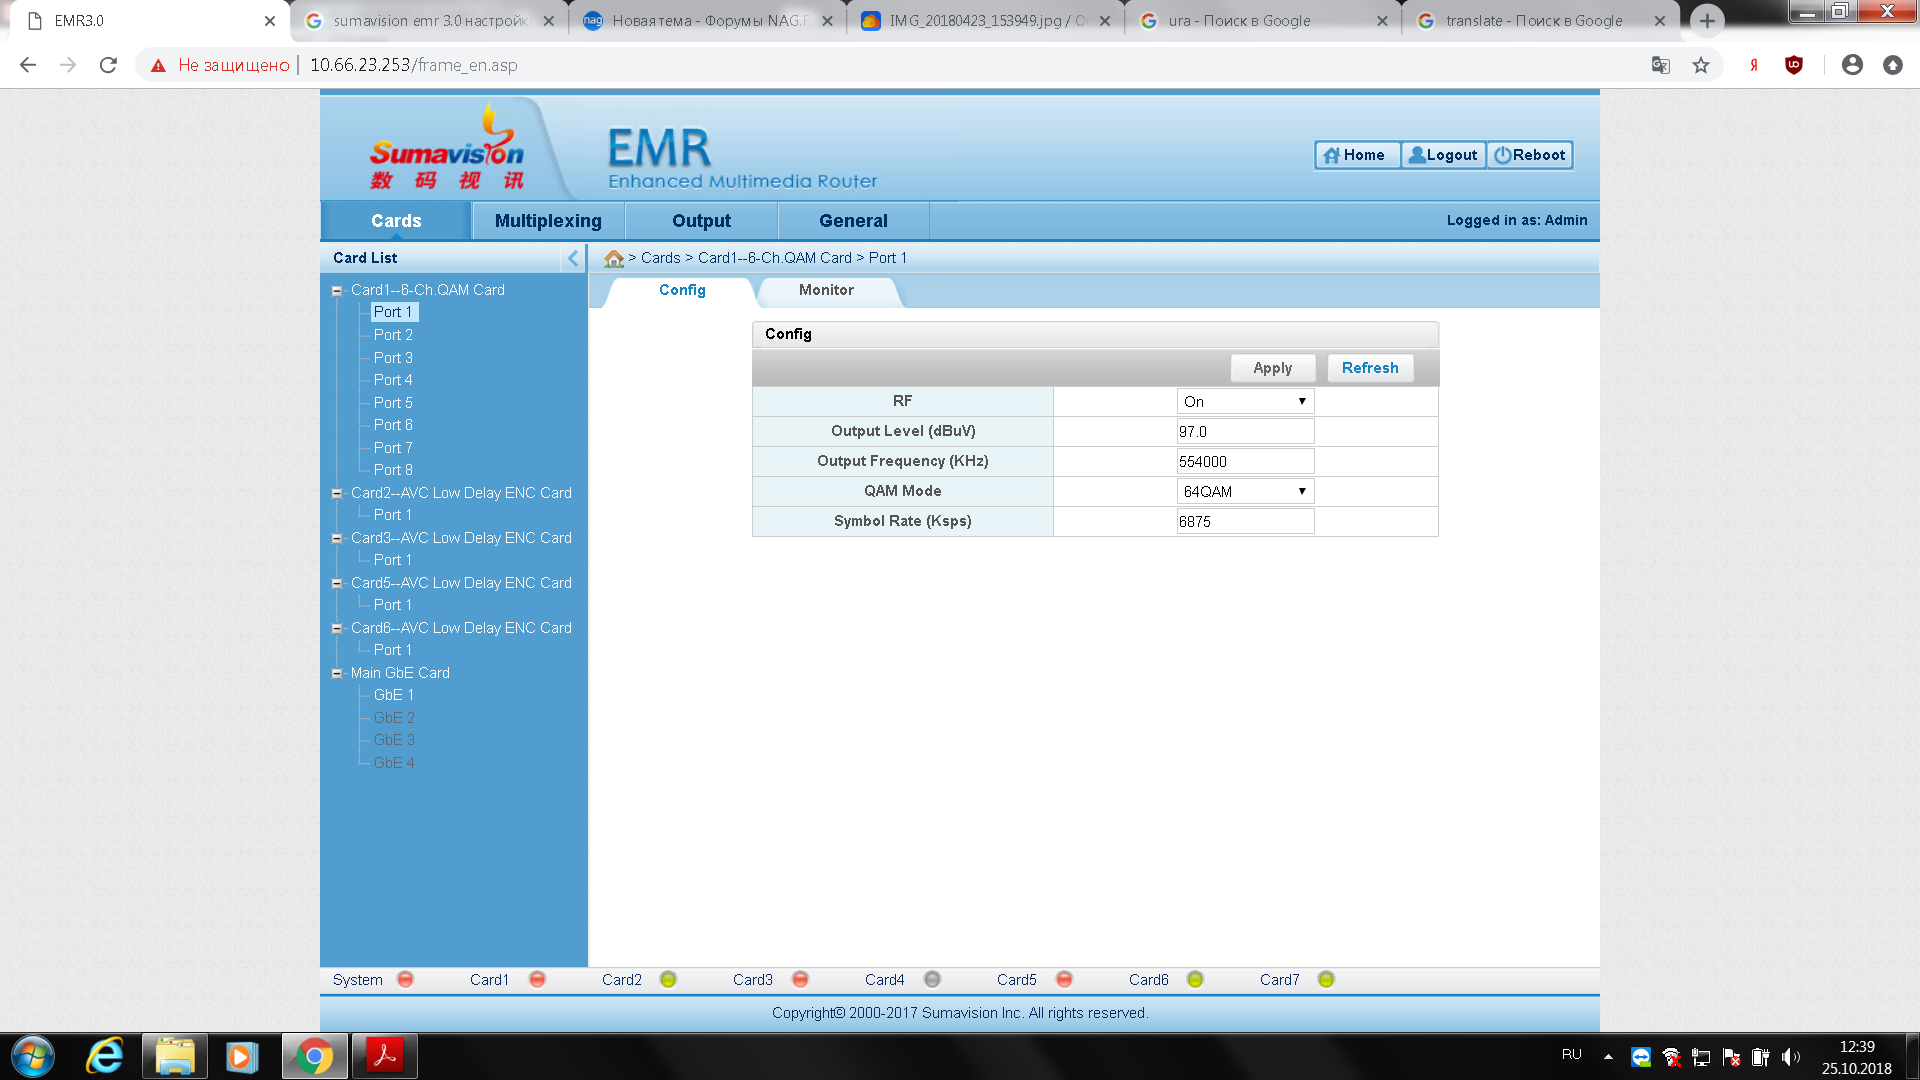This screenshot has width=1920, height=1080.
Task: Click the home icon in breadcrumb
Action: pyautogui.click(x=614, y=259)
